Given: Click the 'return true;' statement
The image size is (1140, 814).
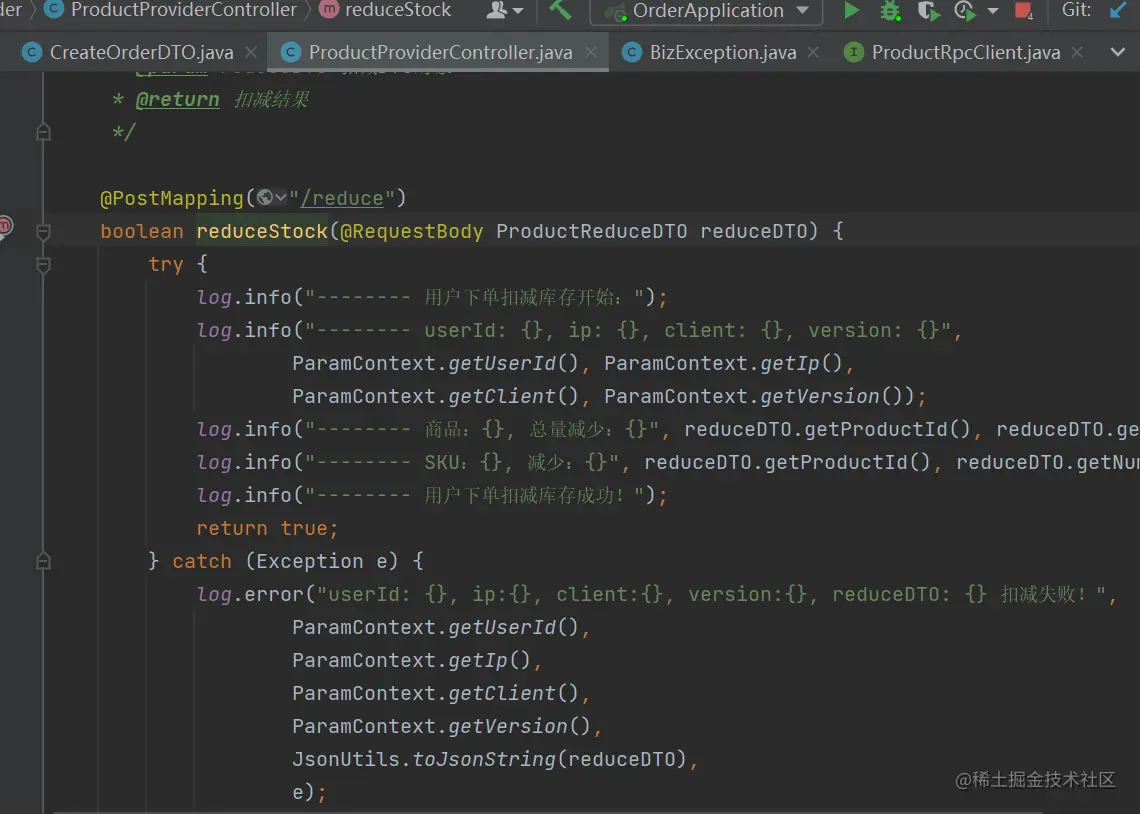Looking at the screenshot, I should (x=267, y=528).
